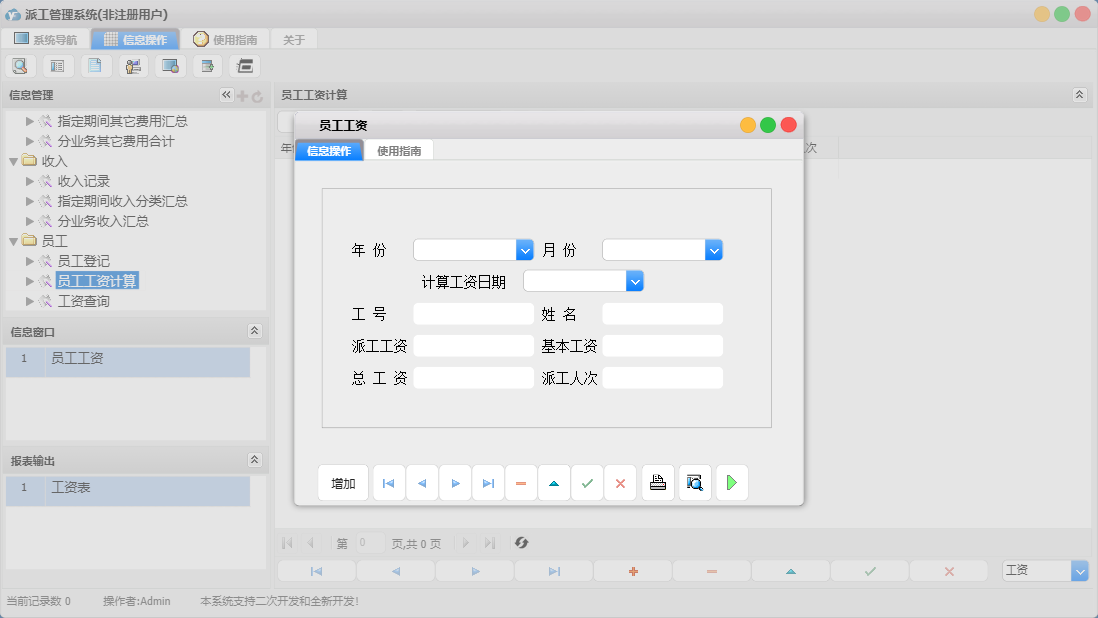Screen dimensions: 1098x618
Task: Click the document toolbar icon
Action: [95, 65]
